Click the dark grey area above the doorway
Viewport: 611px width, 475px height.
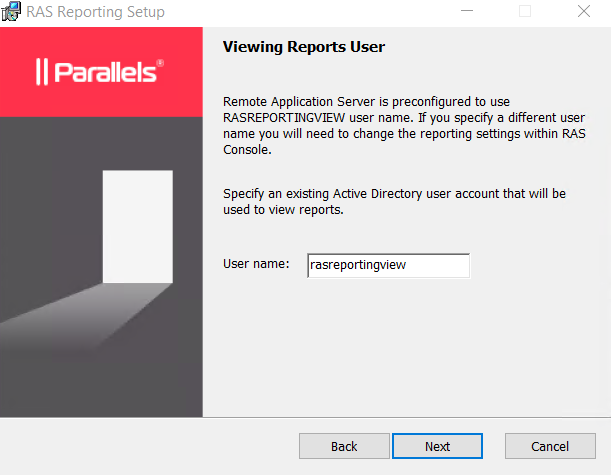tap(100, 140)
